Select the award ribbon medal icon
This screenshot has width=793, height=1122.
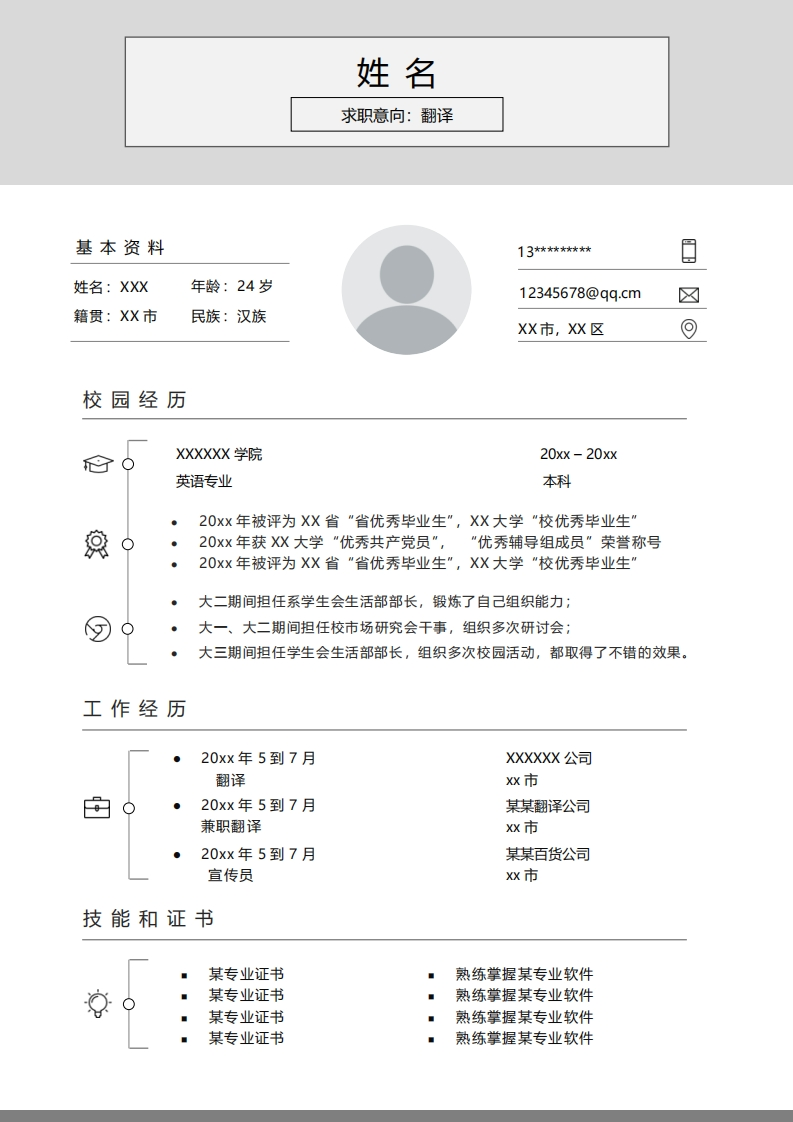pyautogui.click(x=96, y=544)
